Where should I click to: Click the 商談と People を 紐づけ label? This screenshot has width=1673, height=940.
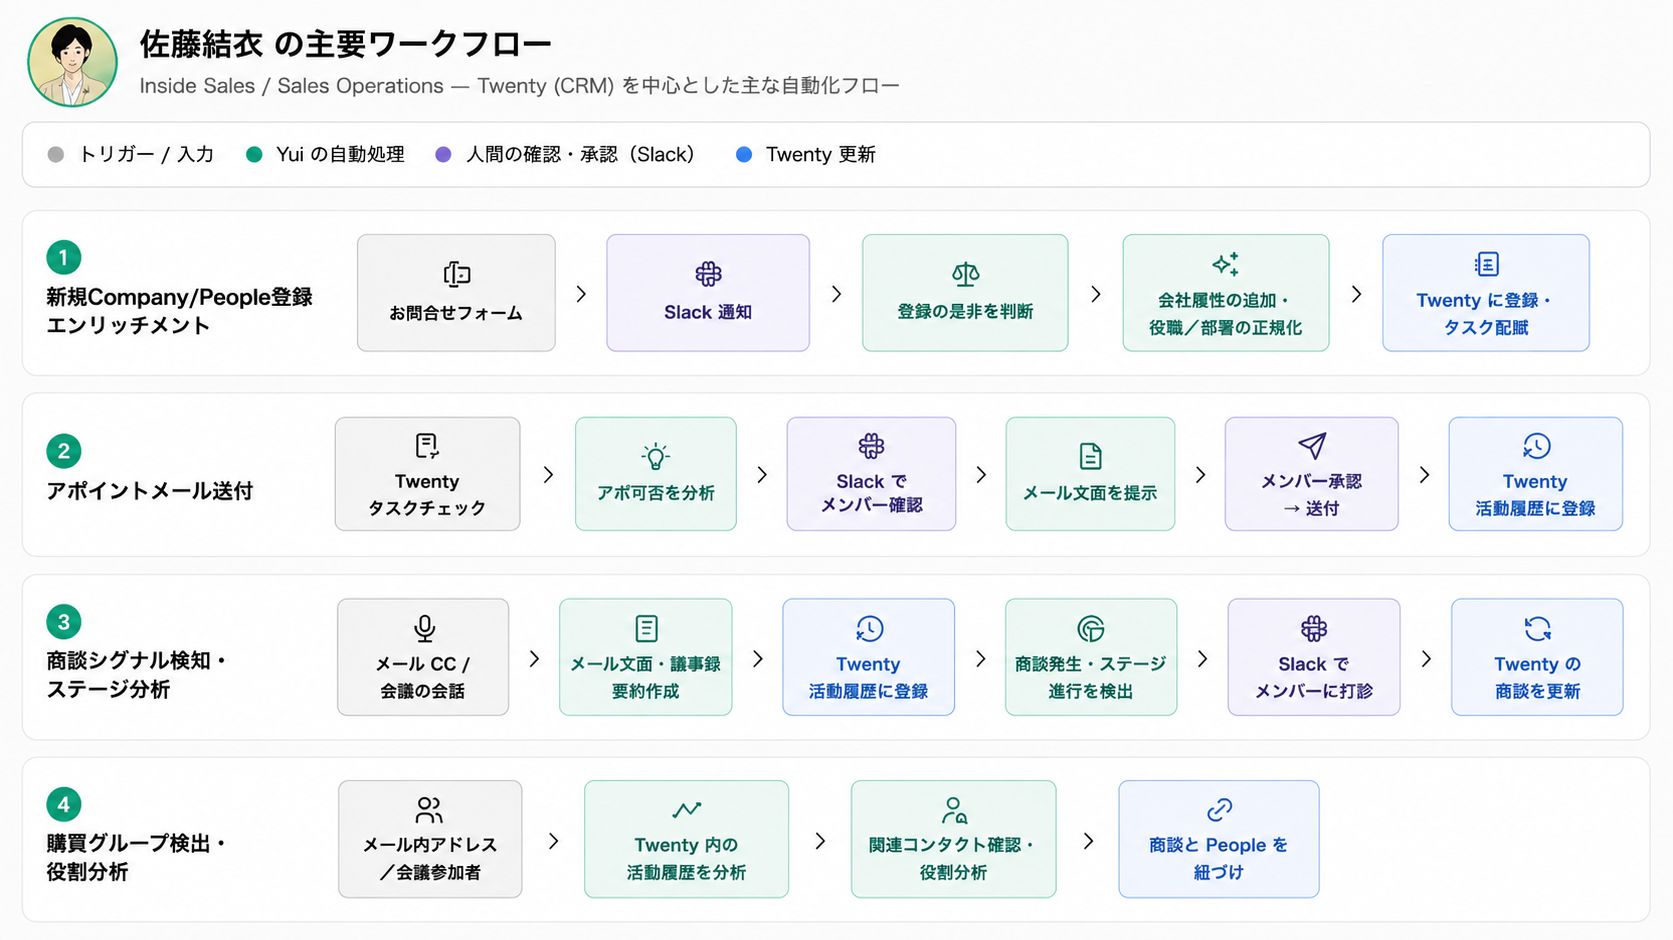[x=1218, y=859]
